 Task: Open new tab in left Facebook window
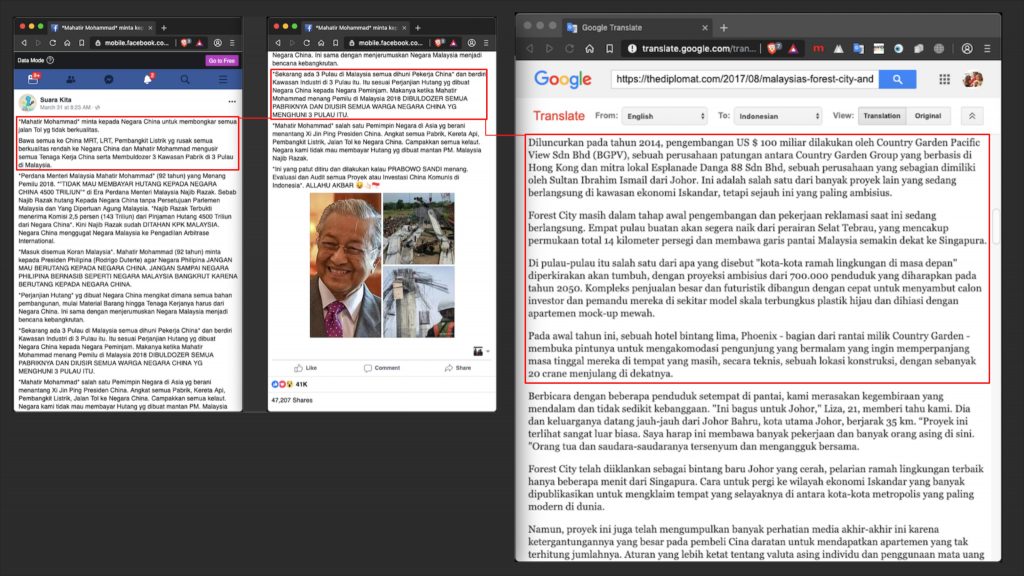(164, 27)
